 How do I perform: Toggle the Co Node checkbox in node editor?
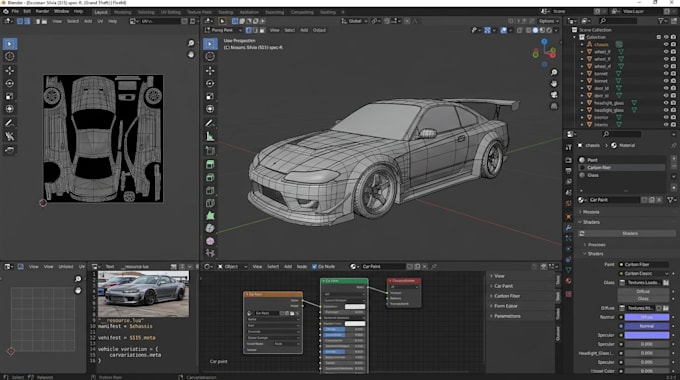(x=314, y=266)
